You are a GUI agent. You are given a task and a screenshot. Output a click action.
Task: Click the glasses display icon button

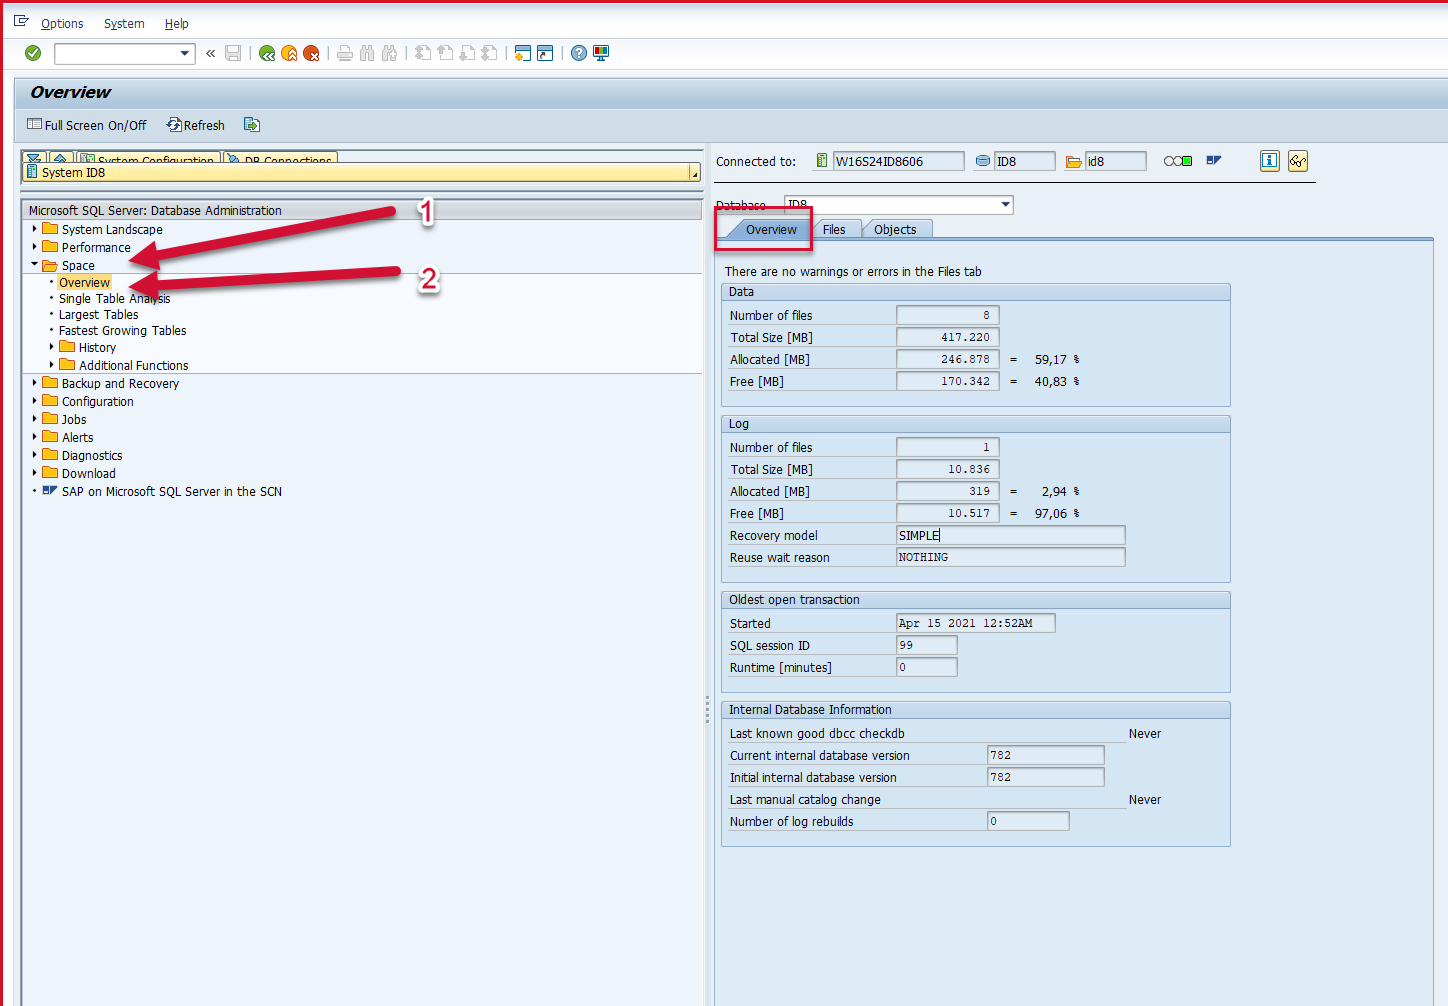pyautogui.click(x=1298, y=161)
